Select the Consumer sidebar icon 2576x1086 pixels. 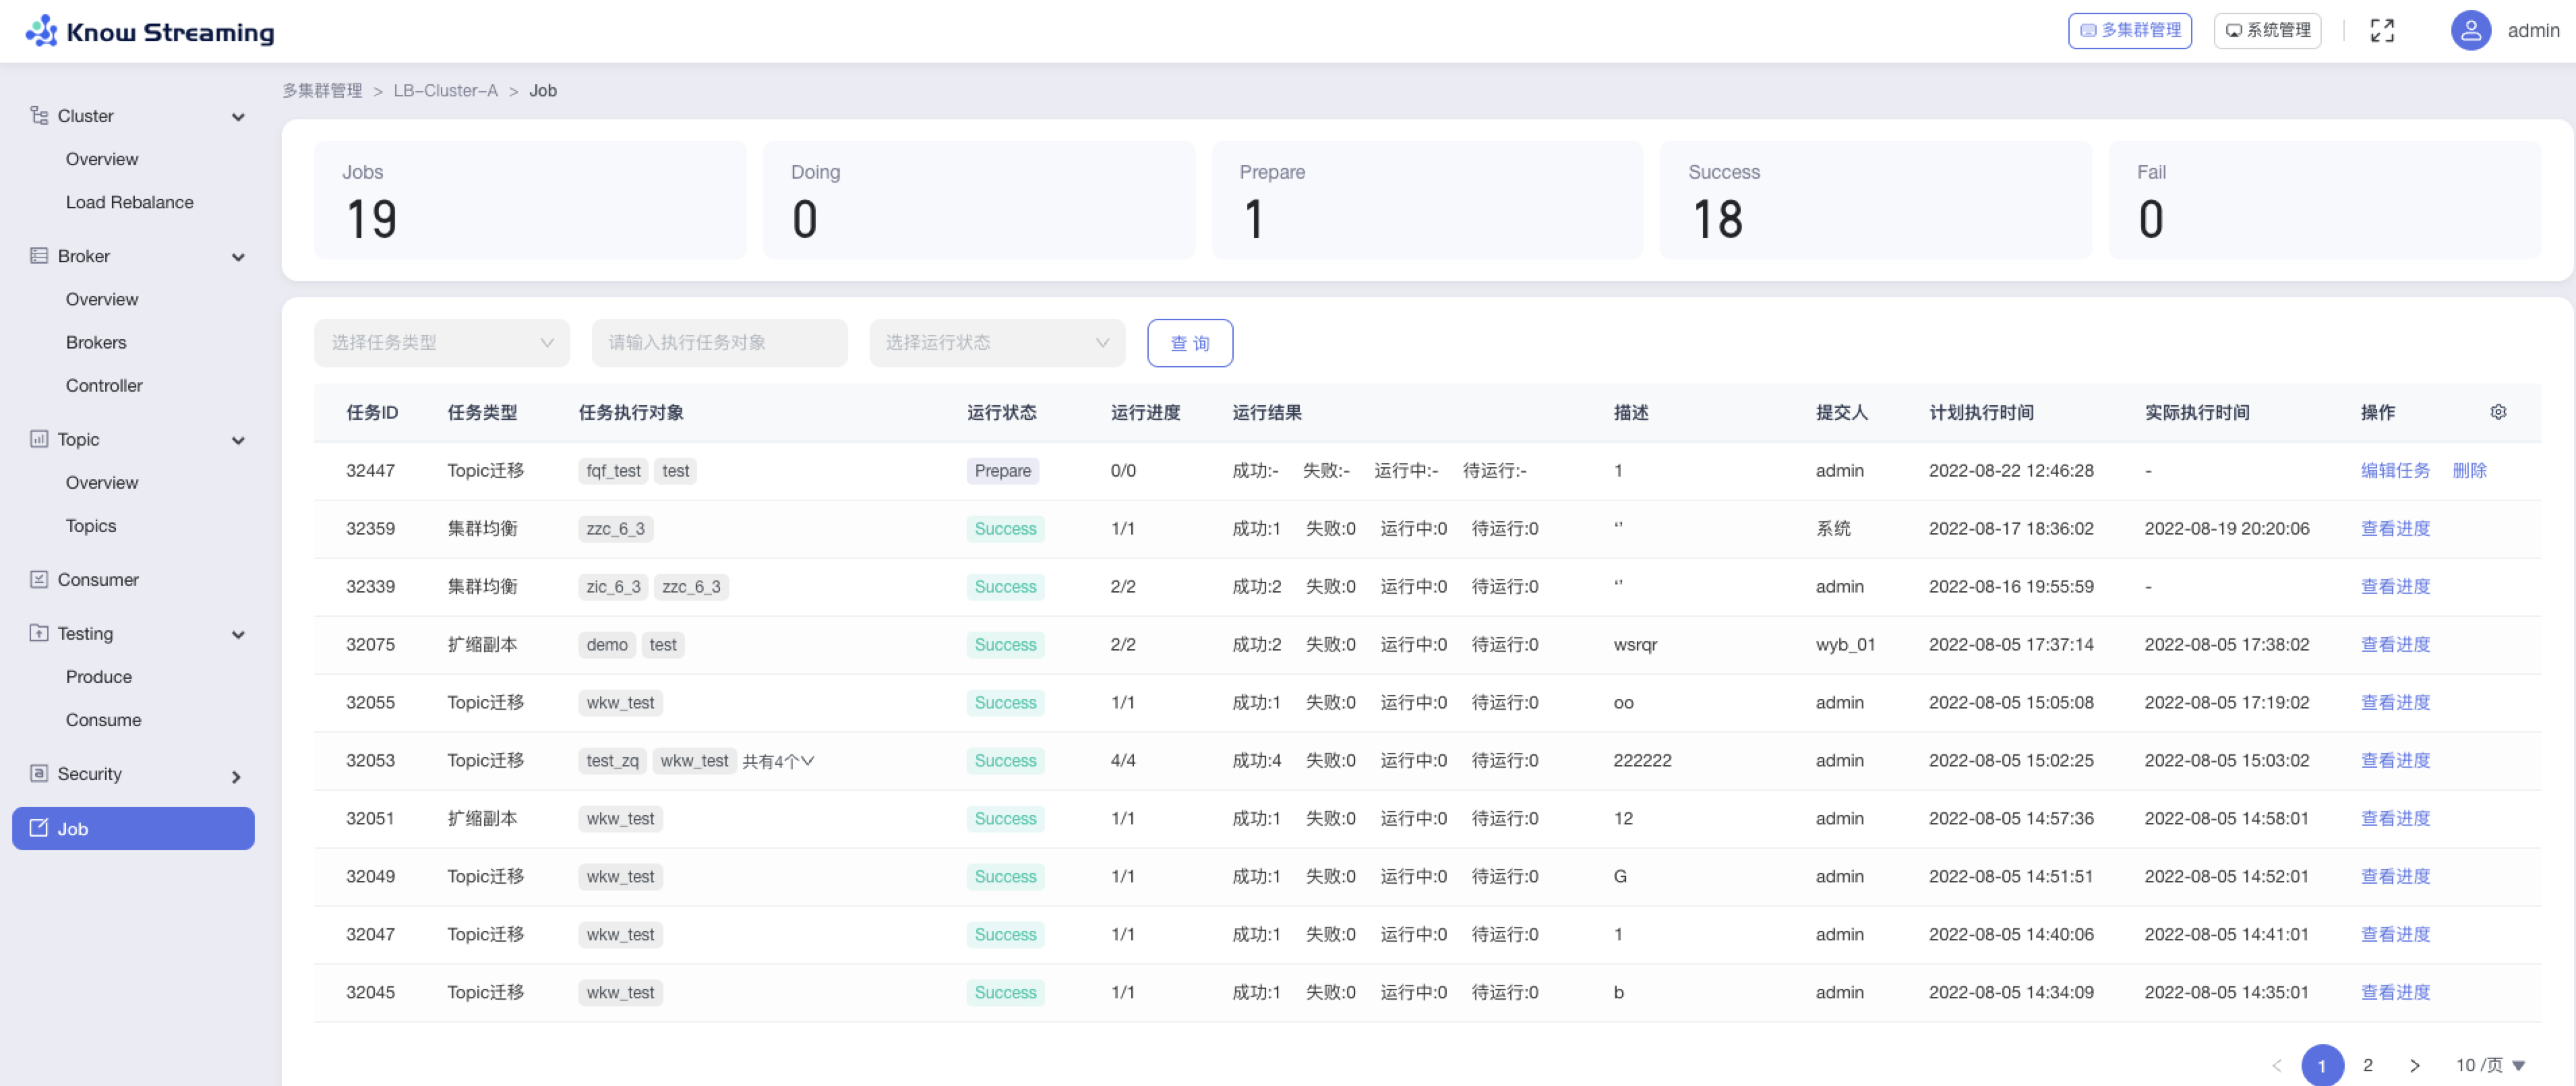pos(40,579)
